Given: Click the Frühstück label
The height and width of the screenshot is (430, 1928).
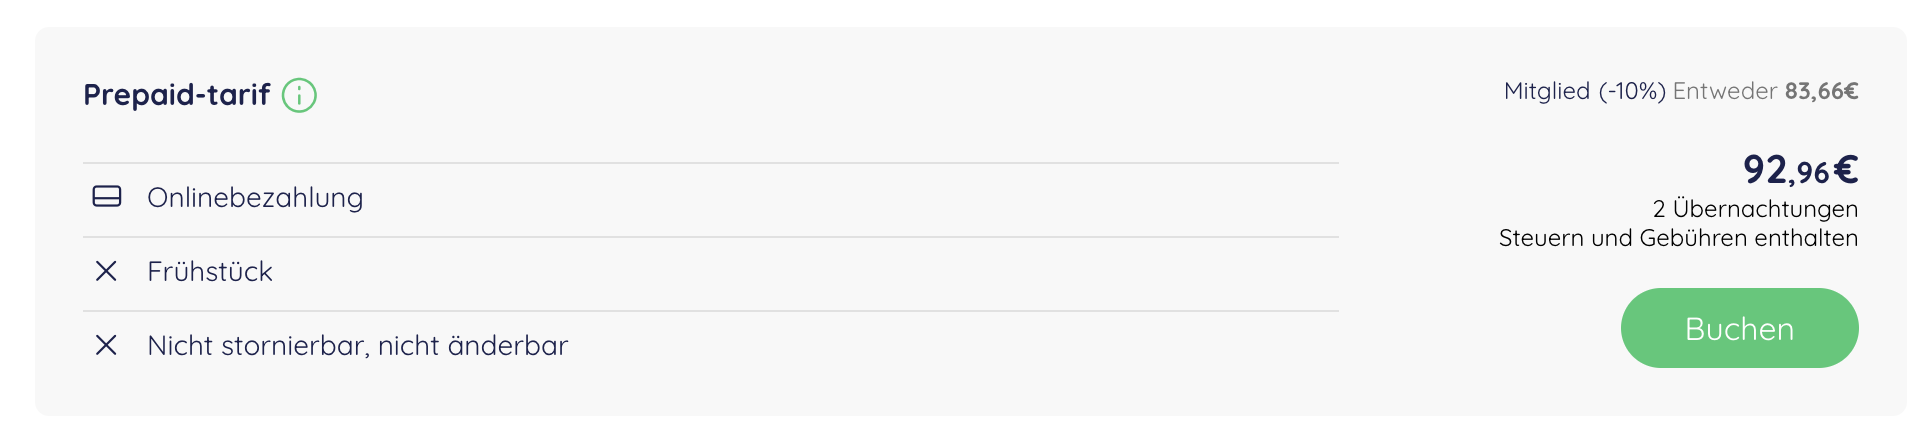Looking at the screenshot, I should [x=210, y=271].
